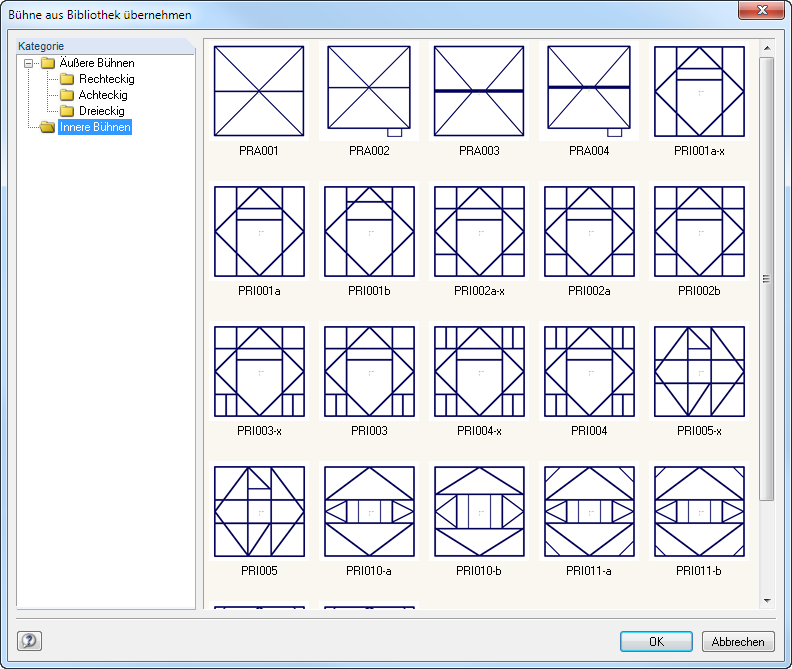Select the PRI005-x platform thumbnail
792x669 pixels.
699,371
